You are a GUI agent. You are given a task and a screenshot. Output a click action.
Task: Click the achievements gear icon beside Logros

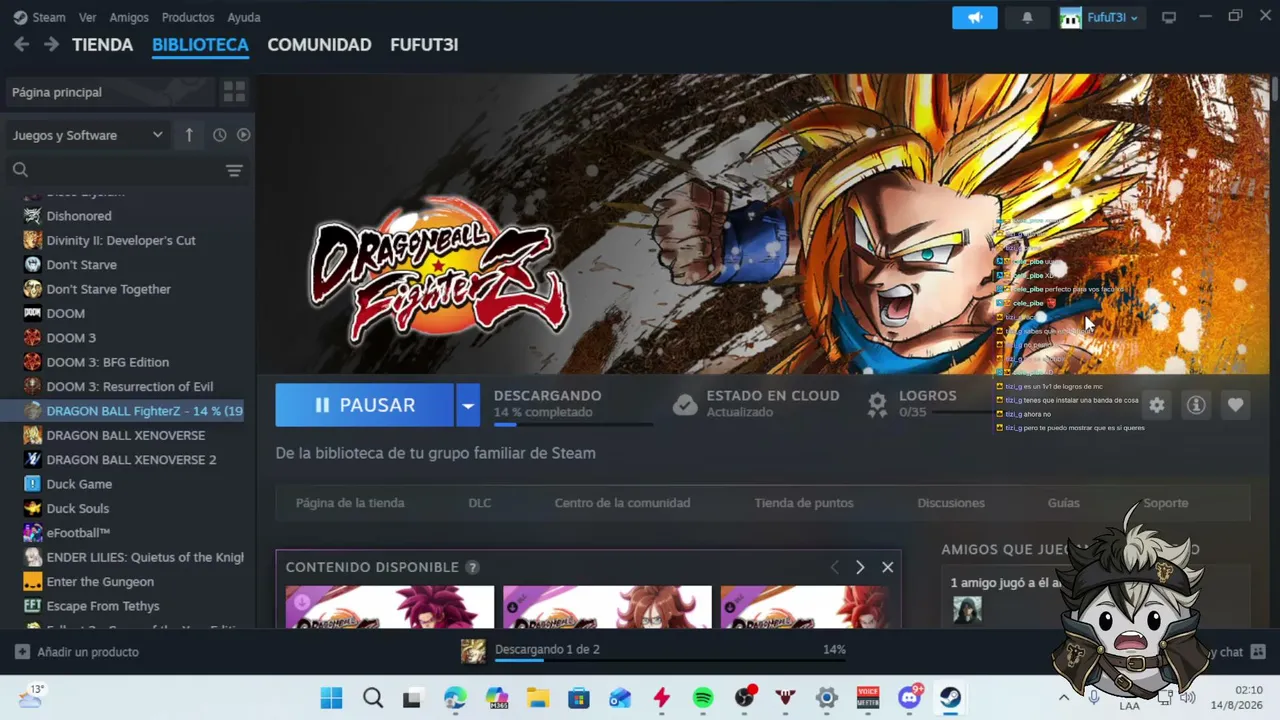click(877, 404)
